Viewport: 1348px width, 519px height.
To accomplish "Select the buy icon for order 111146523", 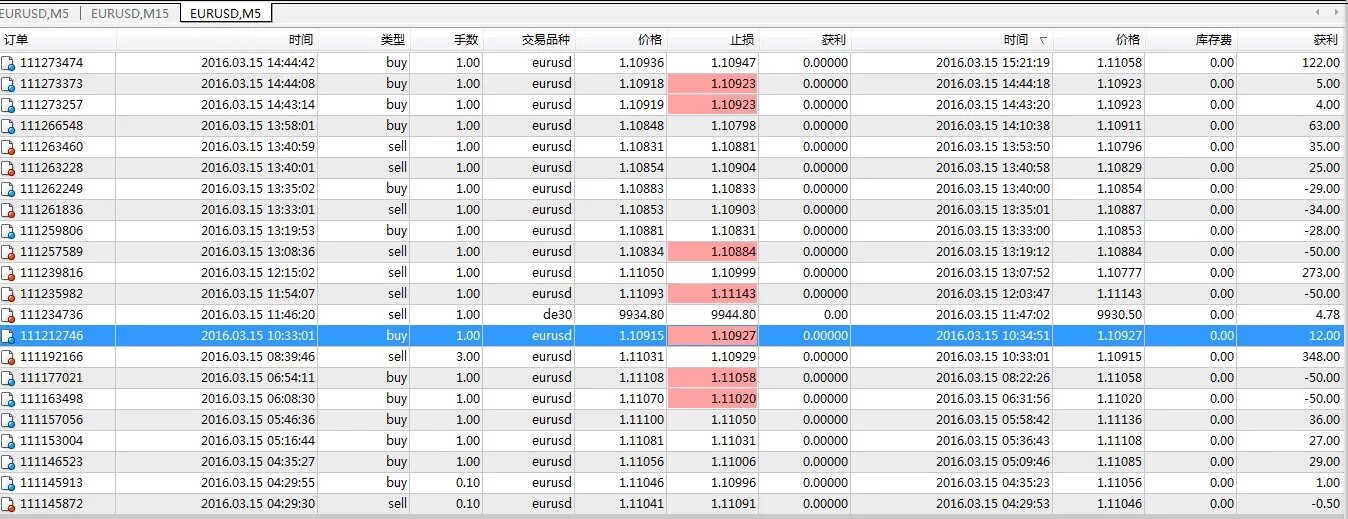I will coord(9,462).
